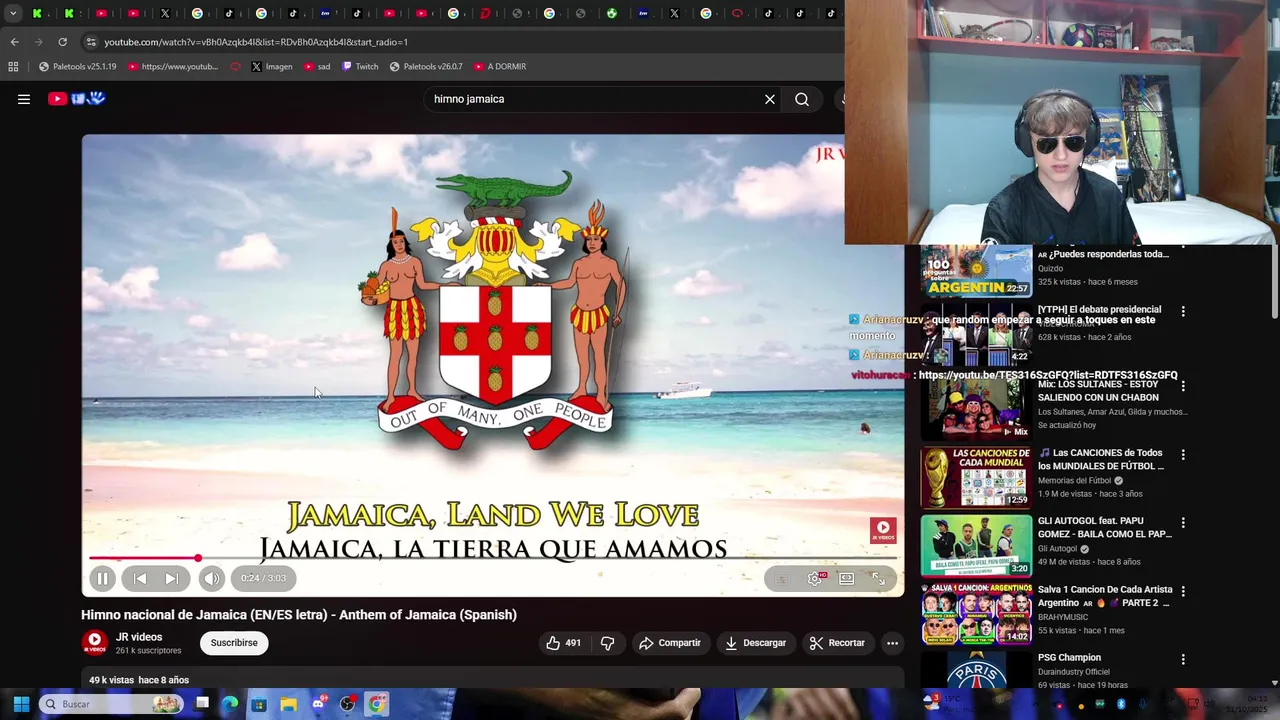Open the YouTube hamburger guide menu
Viewport: 1280px width, 720px height.
(24, 99)
